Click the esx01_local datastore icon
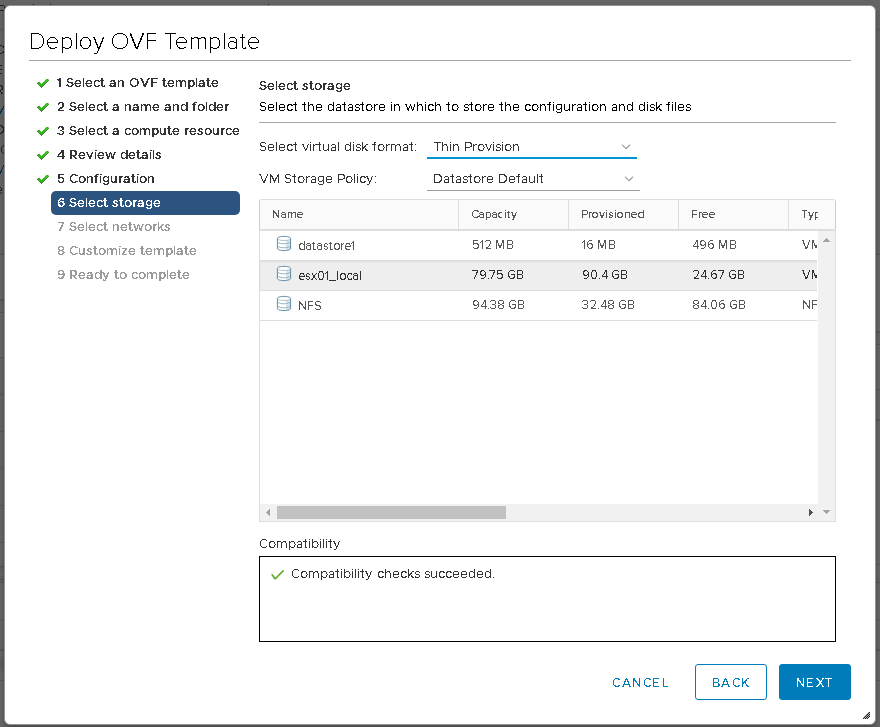This screenshot has width=880, height=727. [283, 274]
